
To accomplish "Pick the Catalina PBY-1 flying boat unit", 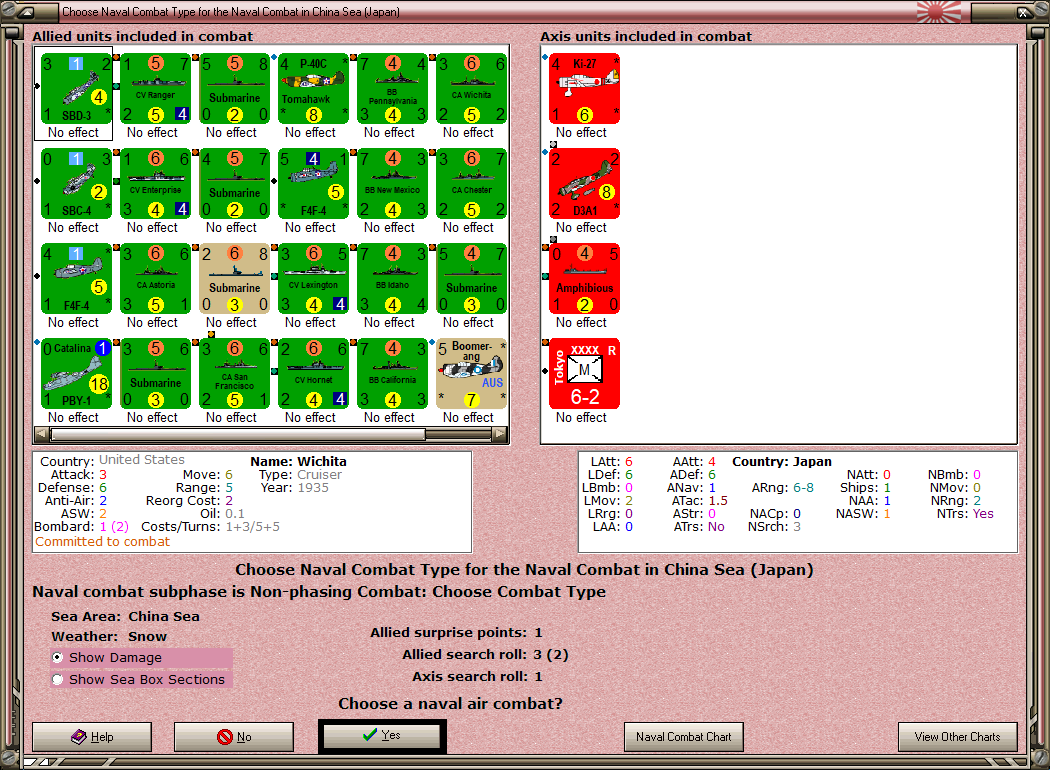I will 76,374.
